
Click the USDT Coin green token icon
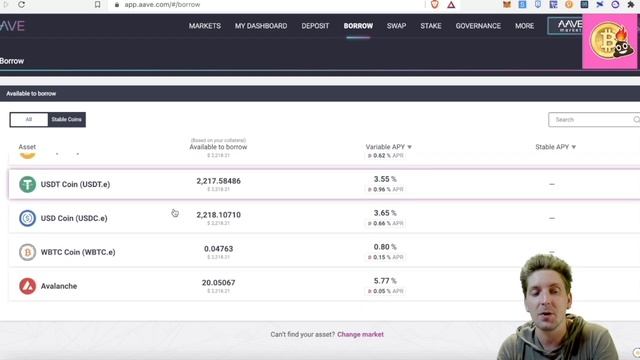click(x=27, y=184)
